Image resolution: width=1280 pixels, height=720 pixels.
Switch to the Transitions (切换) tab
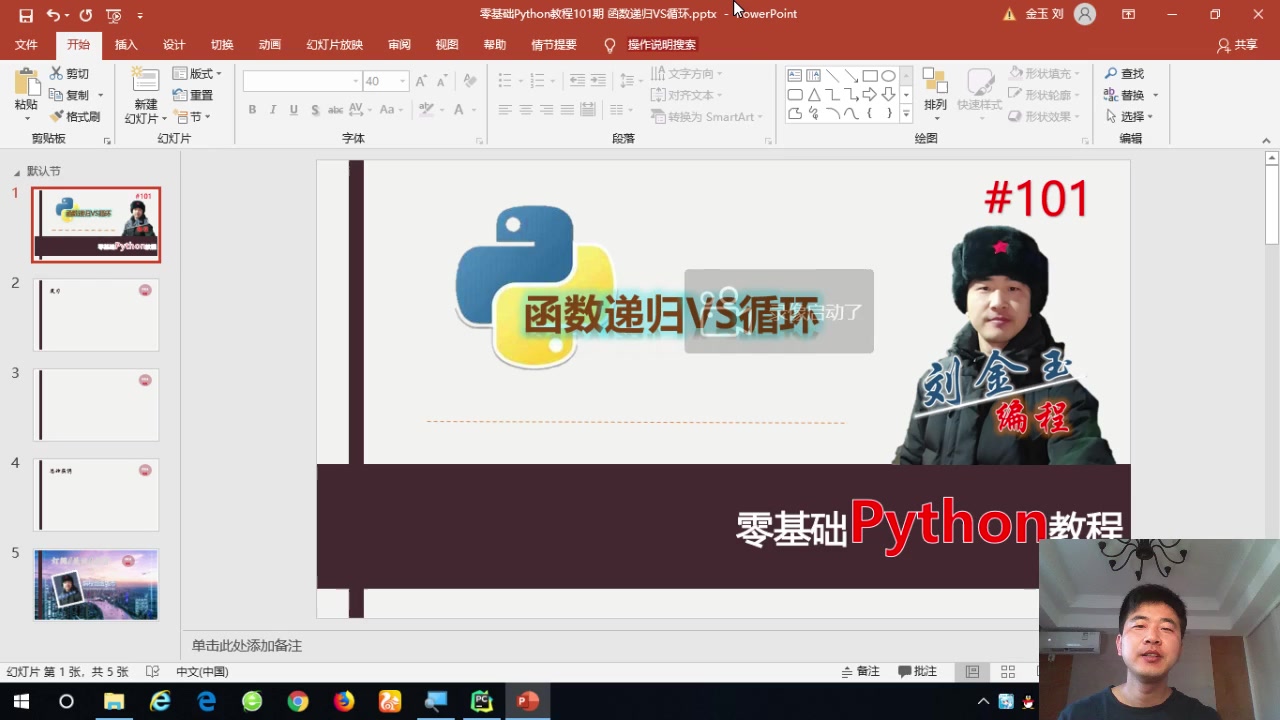222,45
